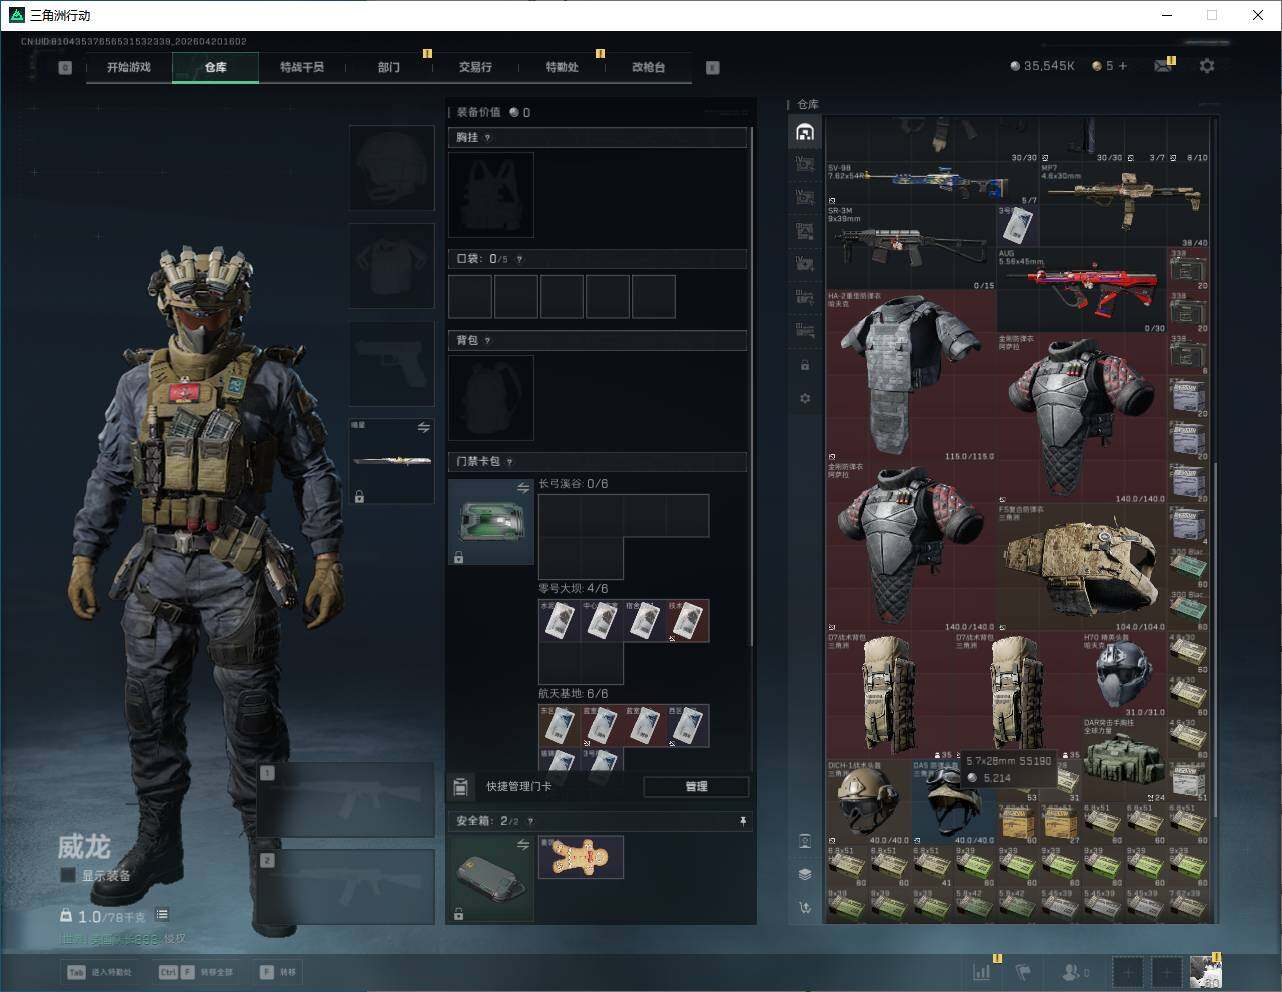The image size is (1282, 992).
Task: Open the 交易行 tab
Action: click(475, 67)
